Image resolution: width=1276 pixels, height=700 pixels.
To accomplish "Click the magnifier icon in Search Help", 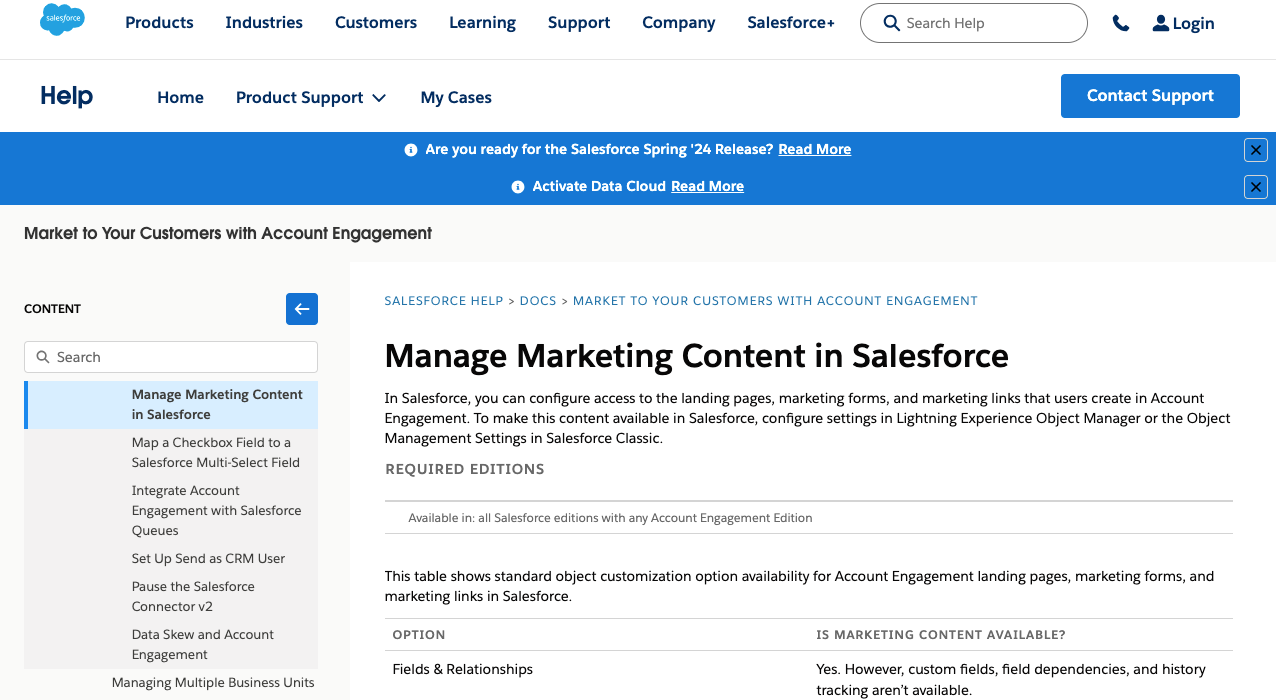I will click(891, 23).
